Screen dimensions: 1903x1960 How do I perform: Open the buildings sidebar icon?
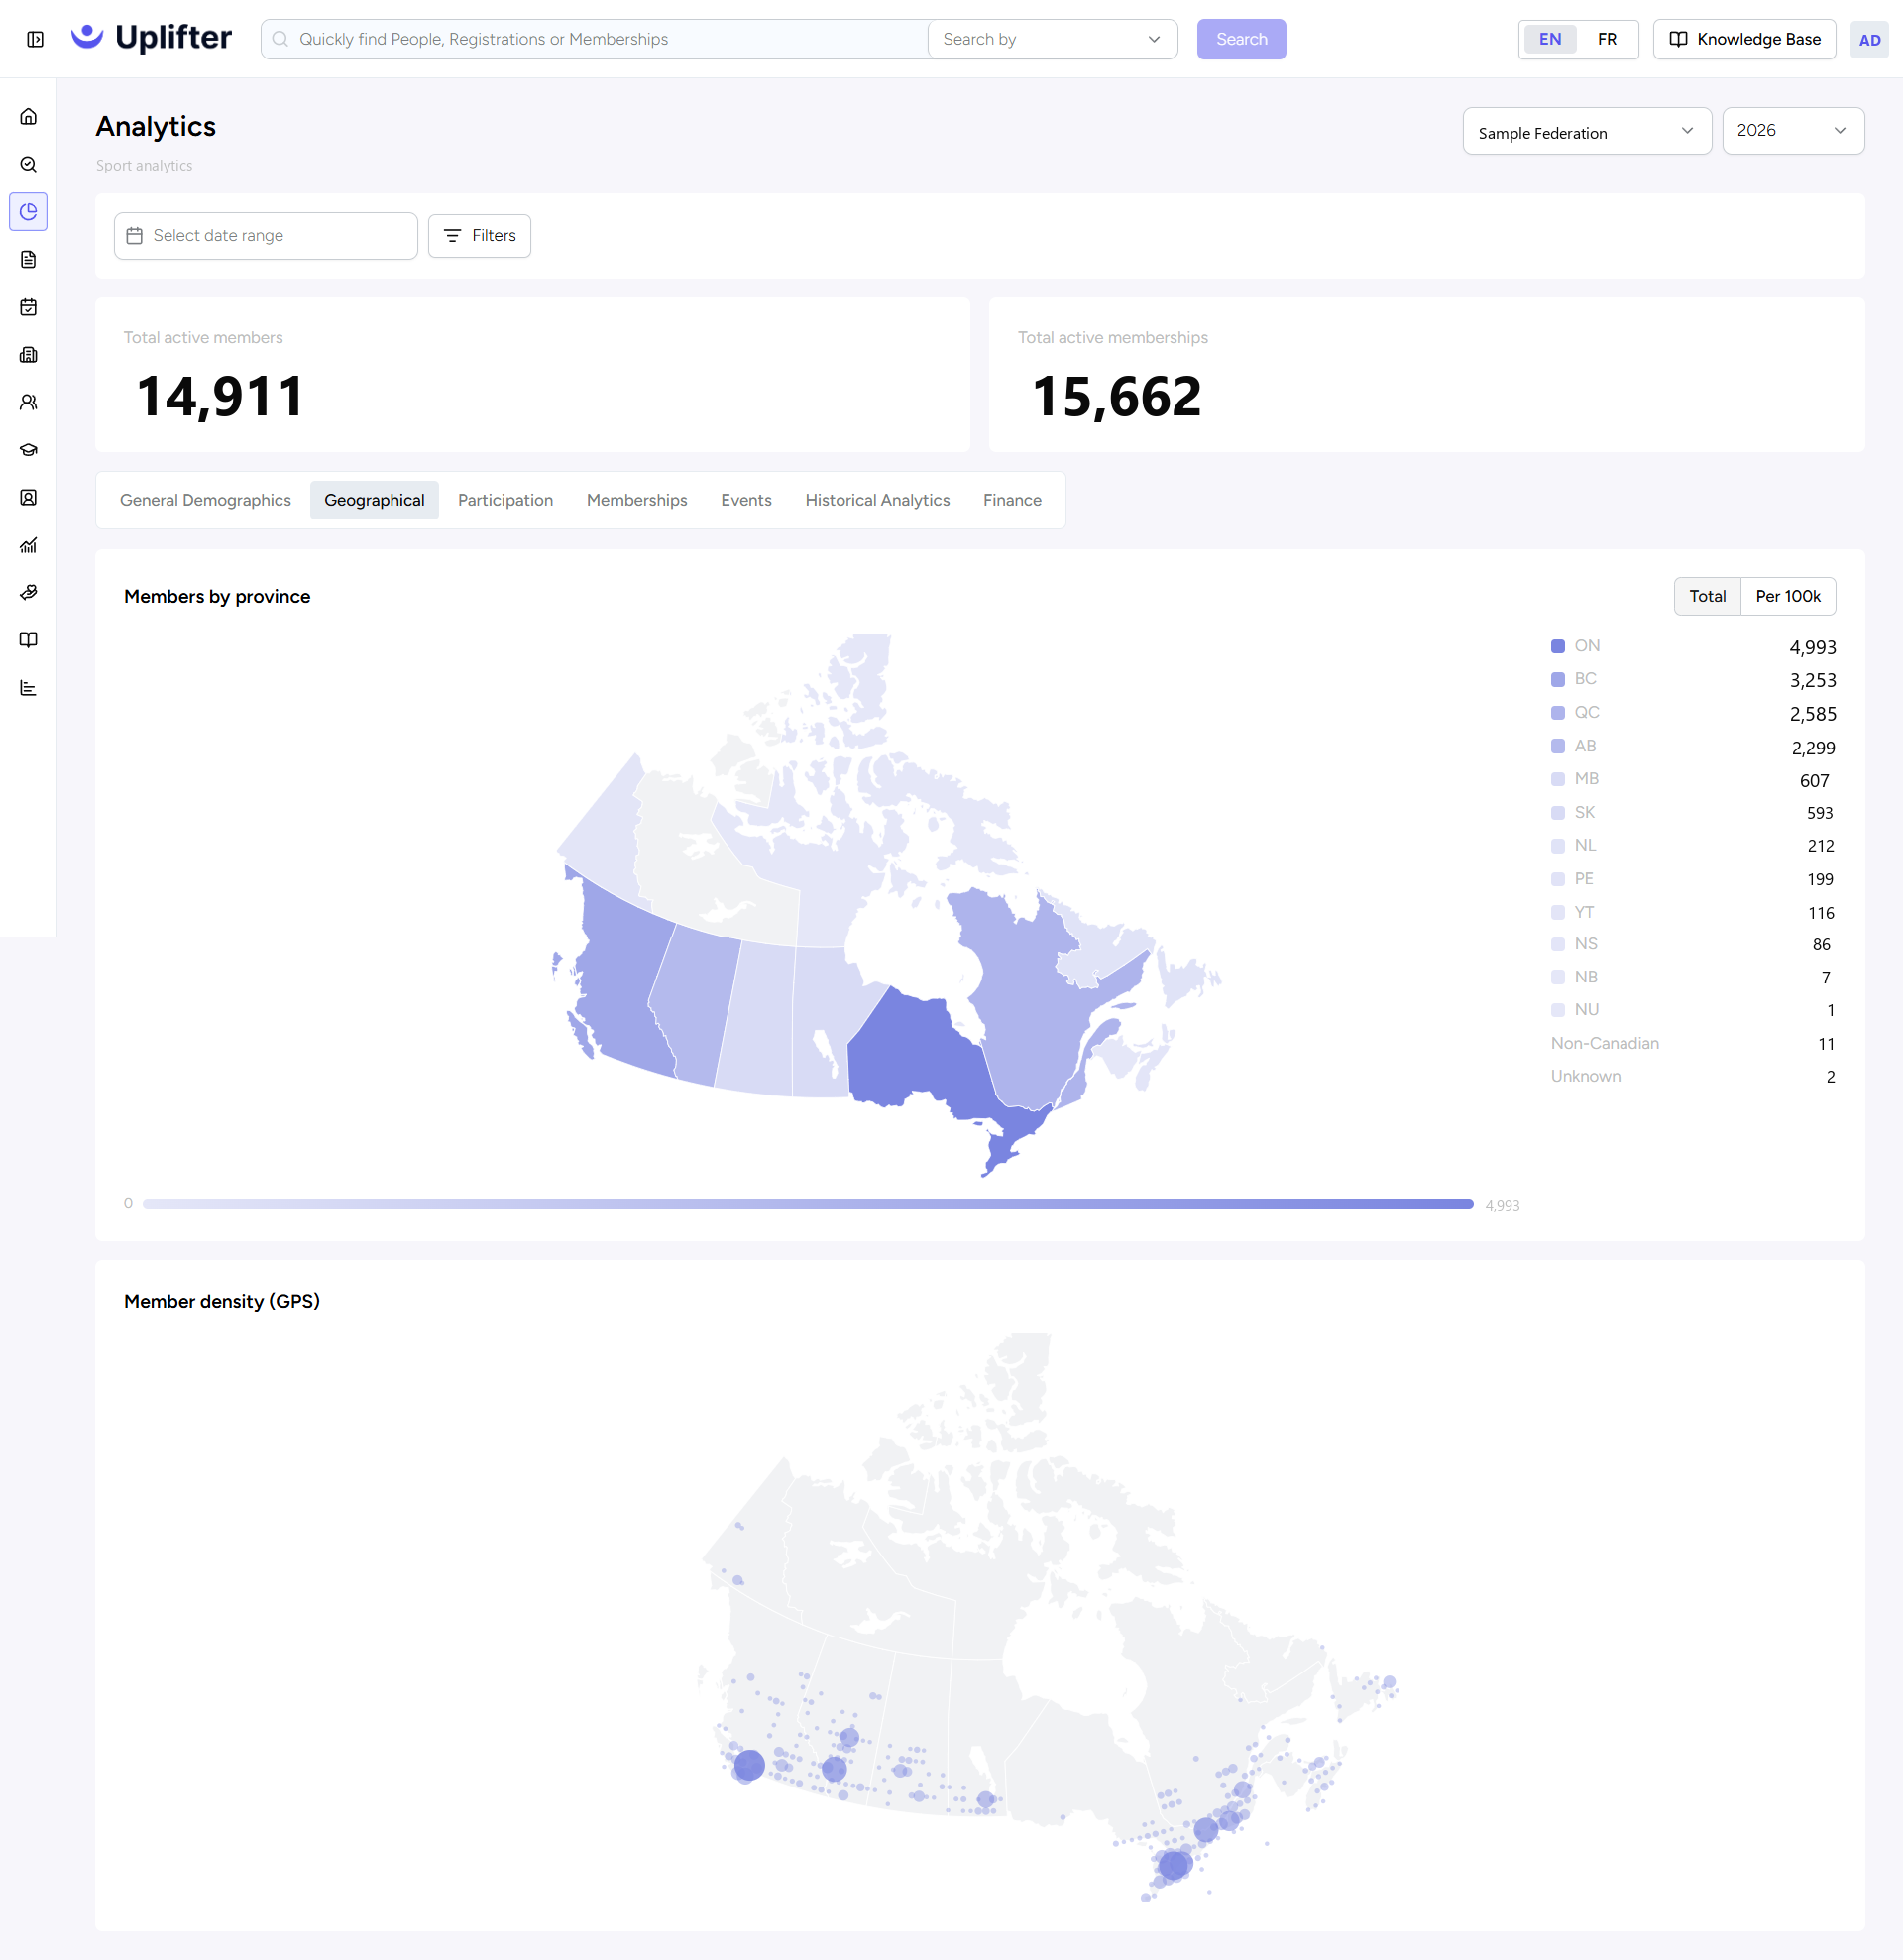click(28, 354)
